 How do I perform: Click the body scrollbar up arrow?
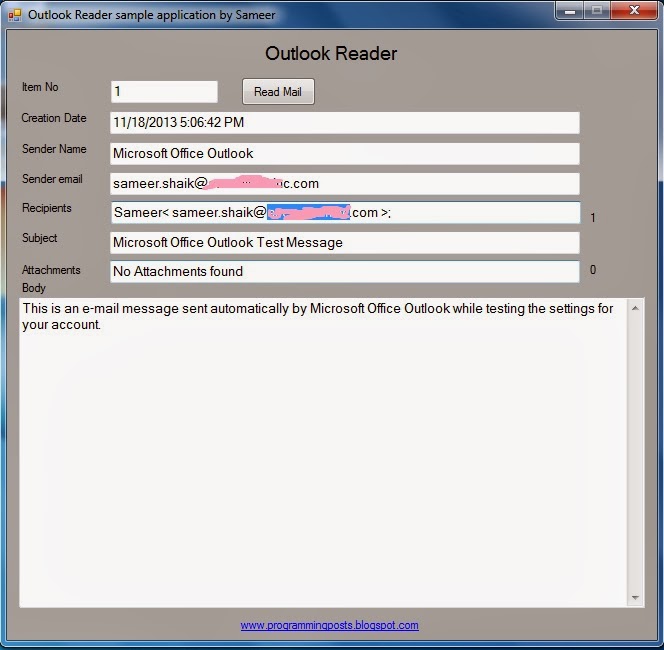pyautogui.click(x=635, y=308)
